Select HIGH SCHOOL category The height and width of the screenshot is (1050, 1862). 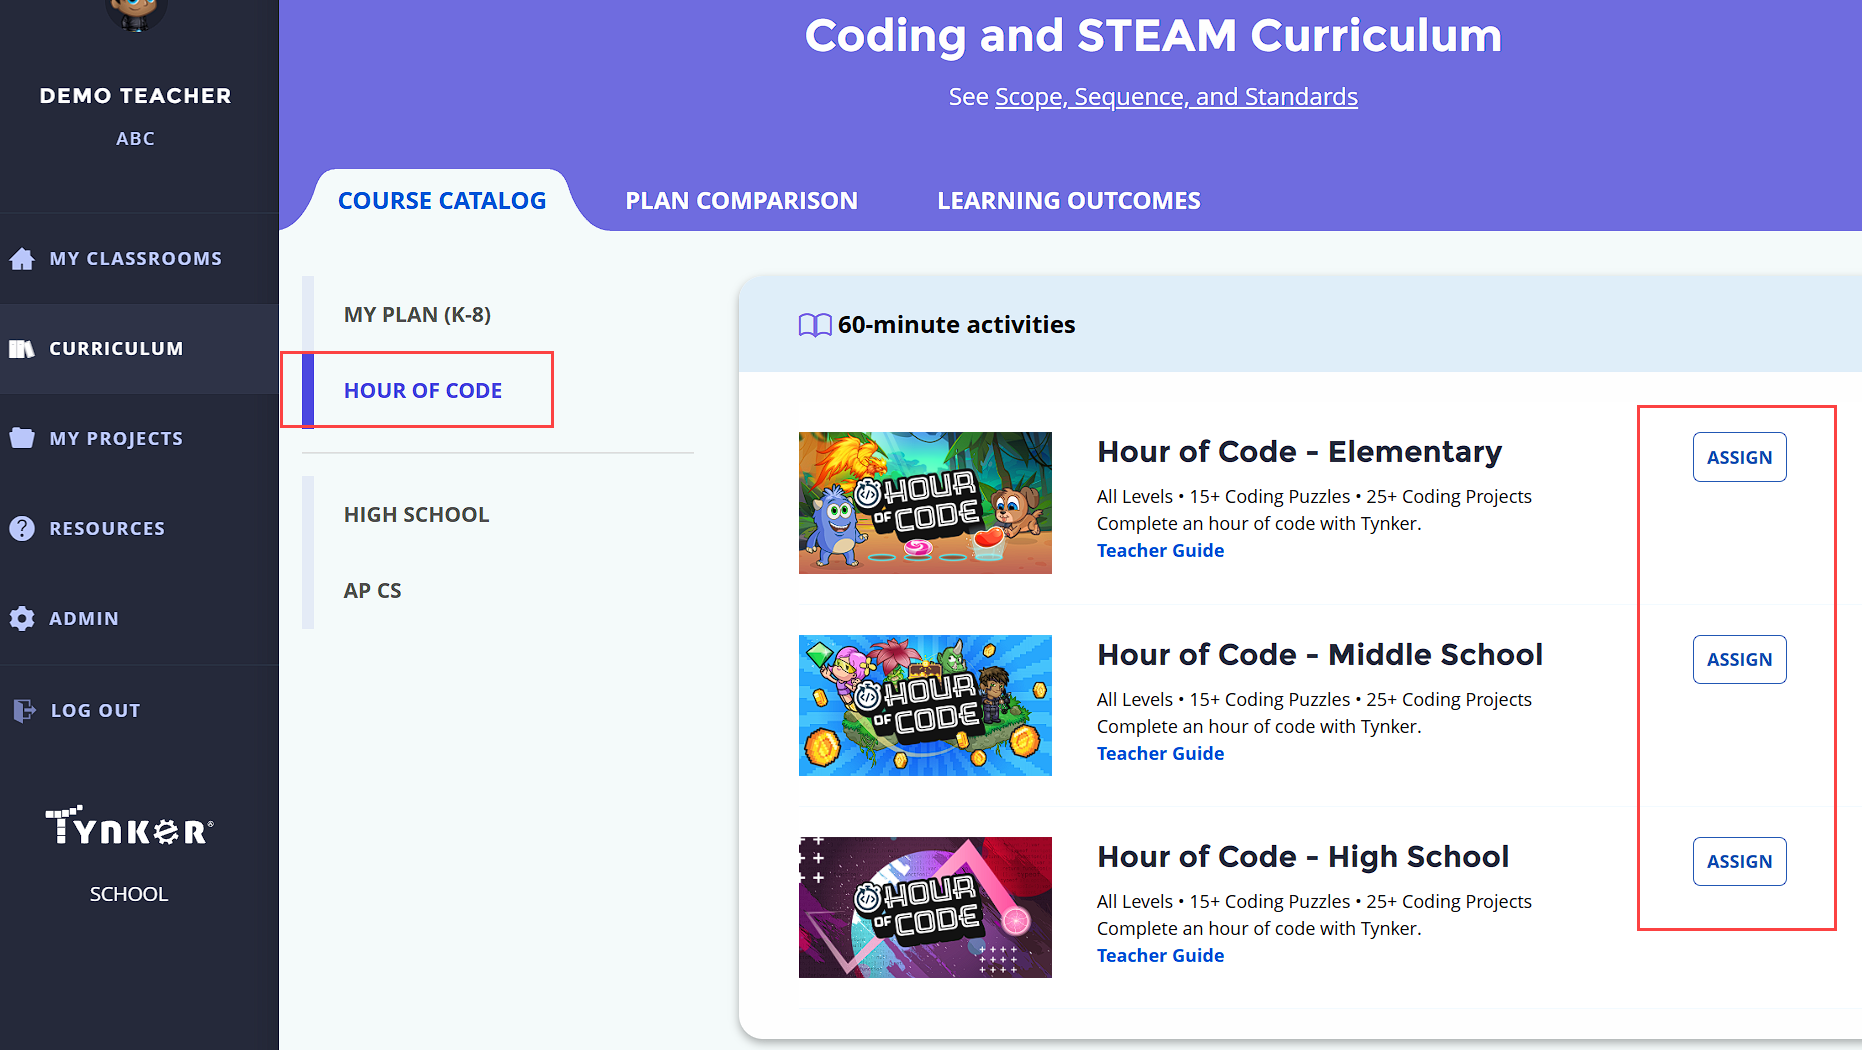pos(416,515)
